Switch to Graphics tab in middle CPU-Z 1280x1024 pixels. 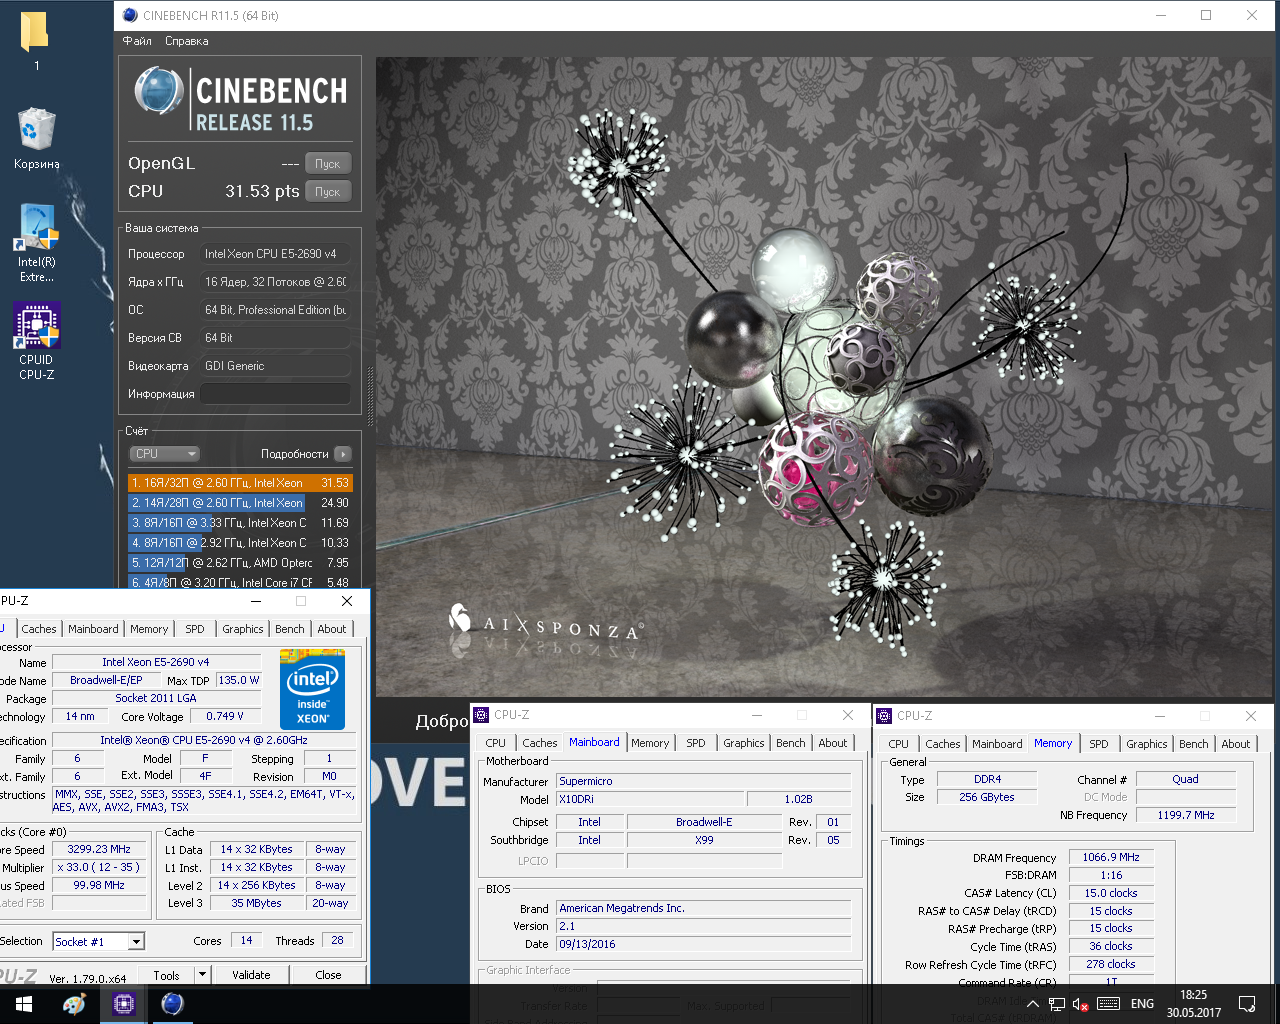click(x=744, y=743)
